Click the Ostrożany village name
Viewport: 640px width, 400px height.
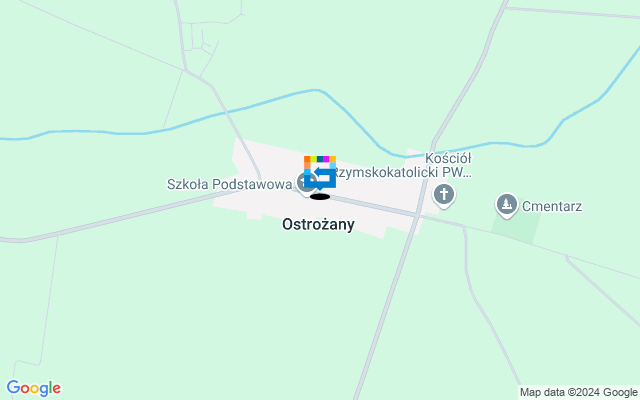[x=318, y=224]
